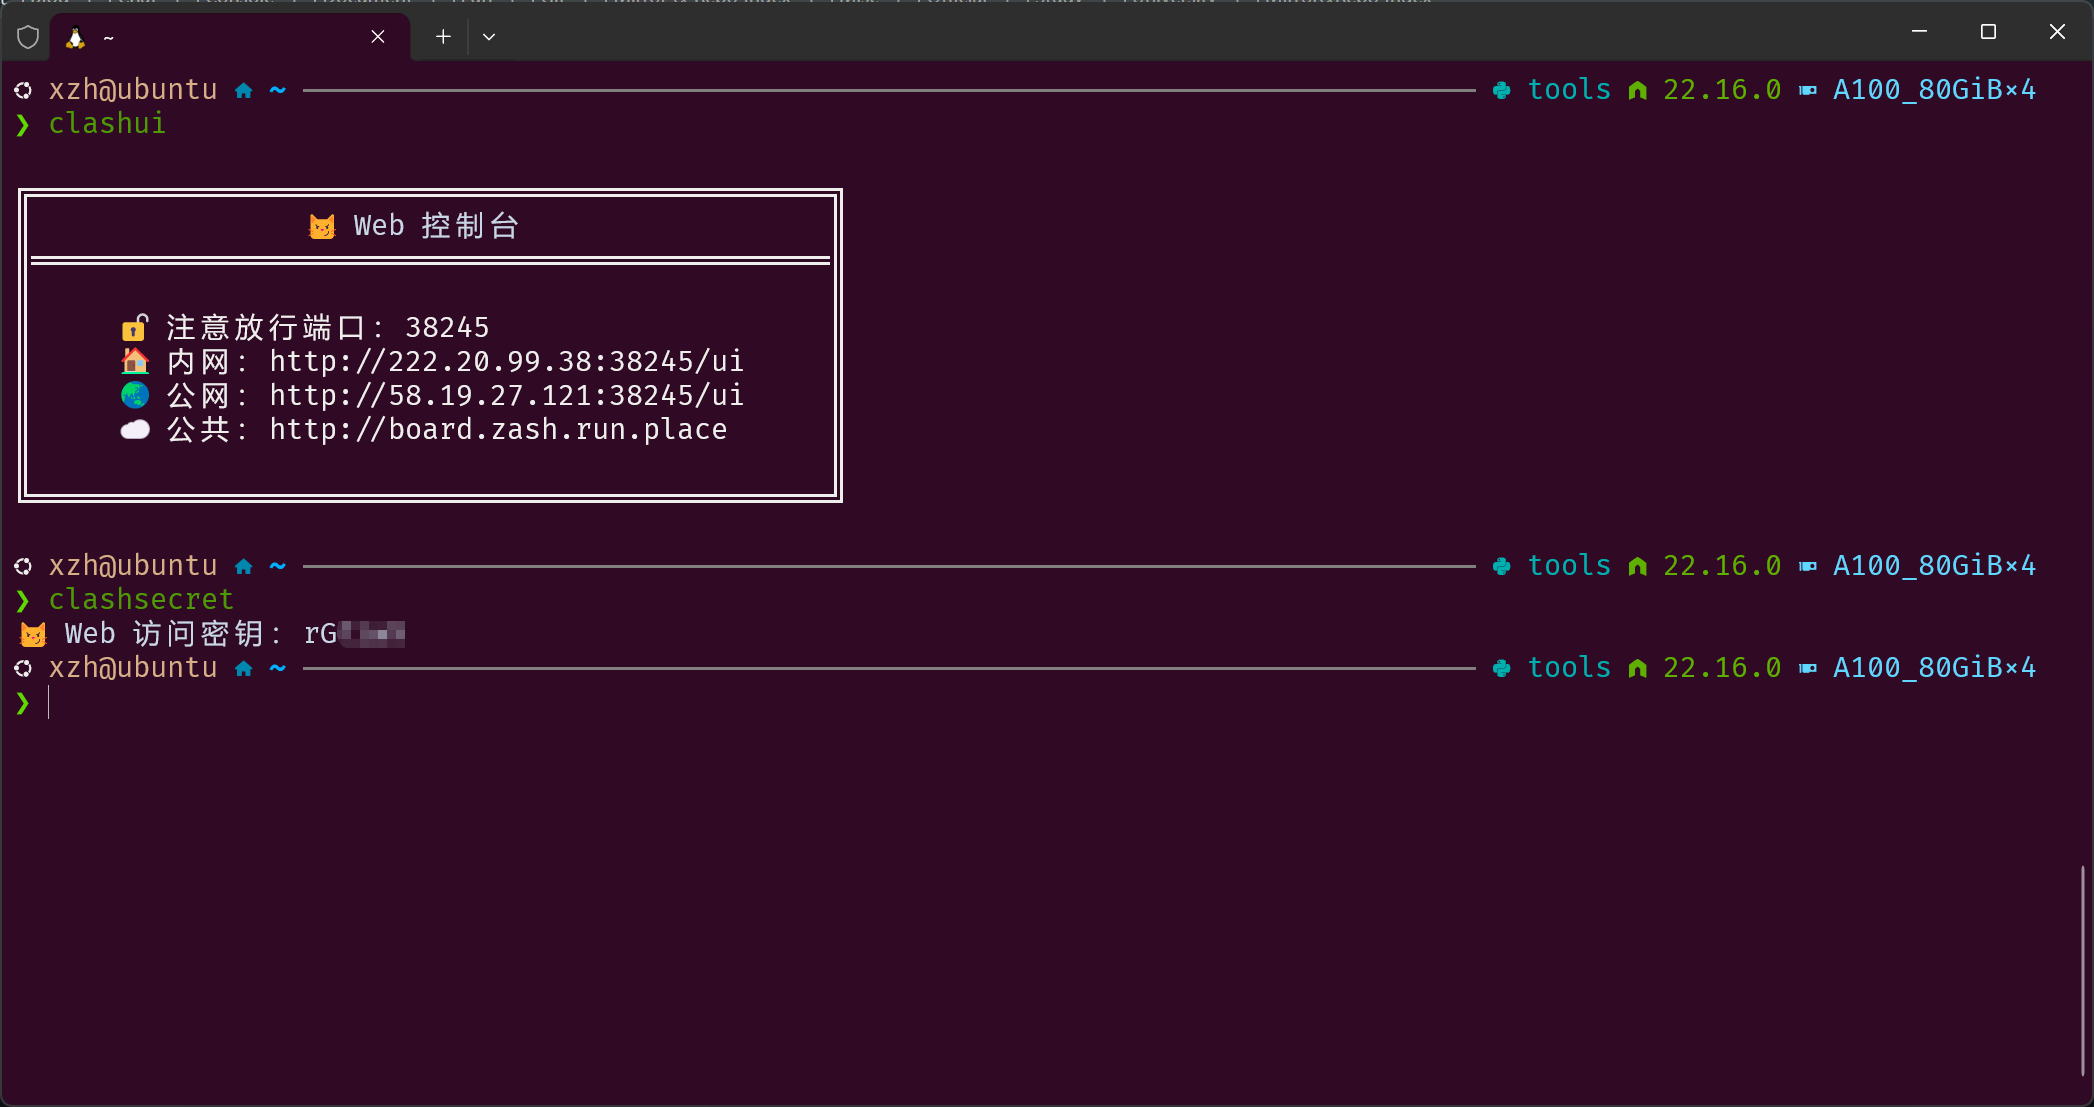The image size is (2094, 1107).
Task: Click the "注意放行端口:" label
Action: 274,328
